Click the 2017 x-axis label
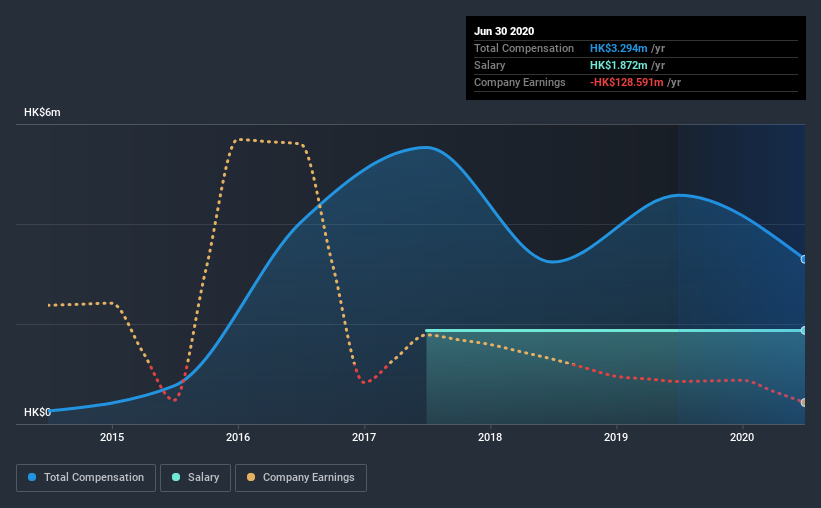821x508 pixels. [x=364, y=437]
